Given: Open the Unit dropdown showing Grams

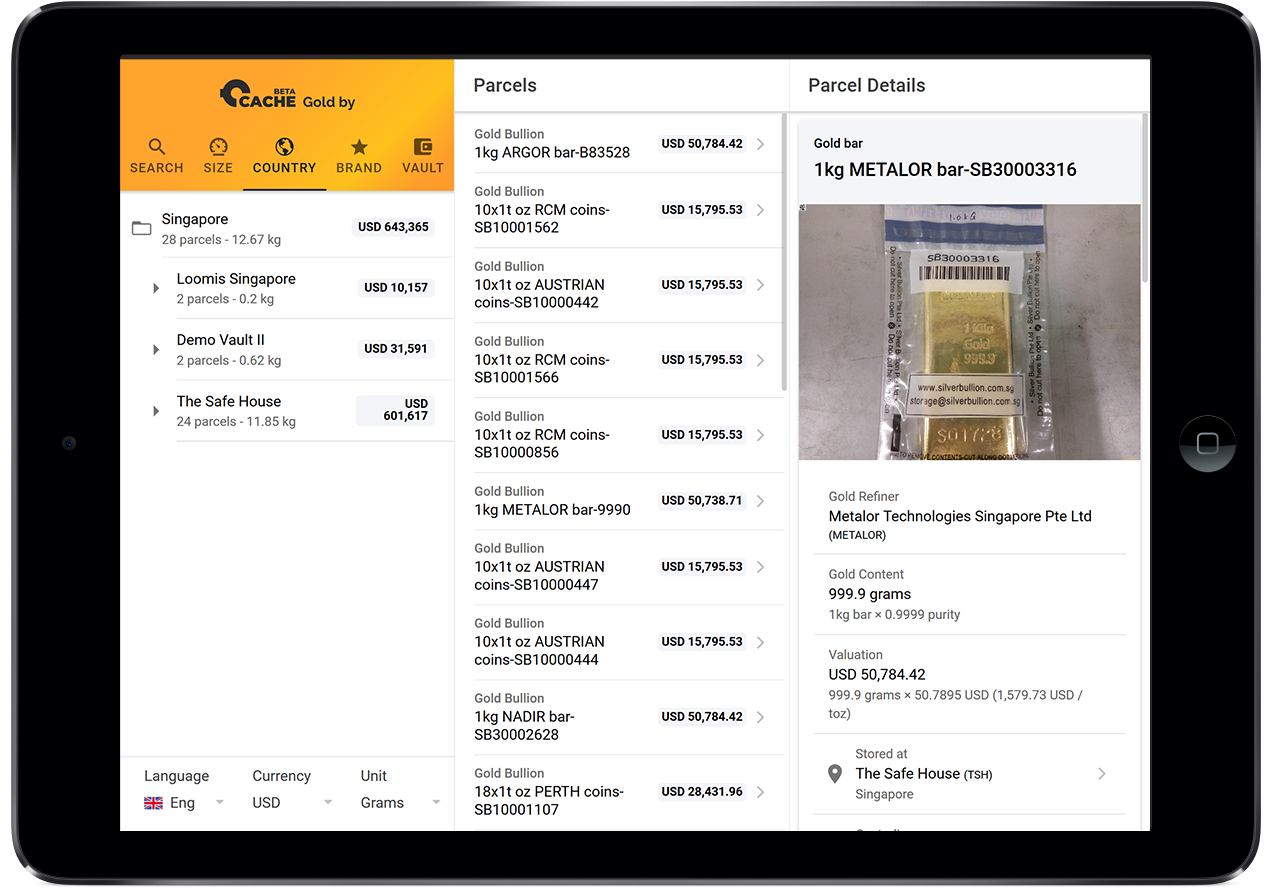Looking at the screenshot, I should point(400,803).
